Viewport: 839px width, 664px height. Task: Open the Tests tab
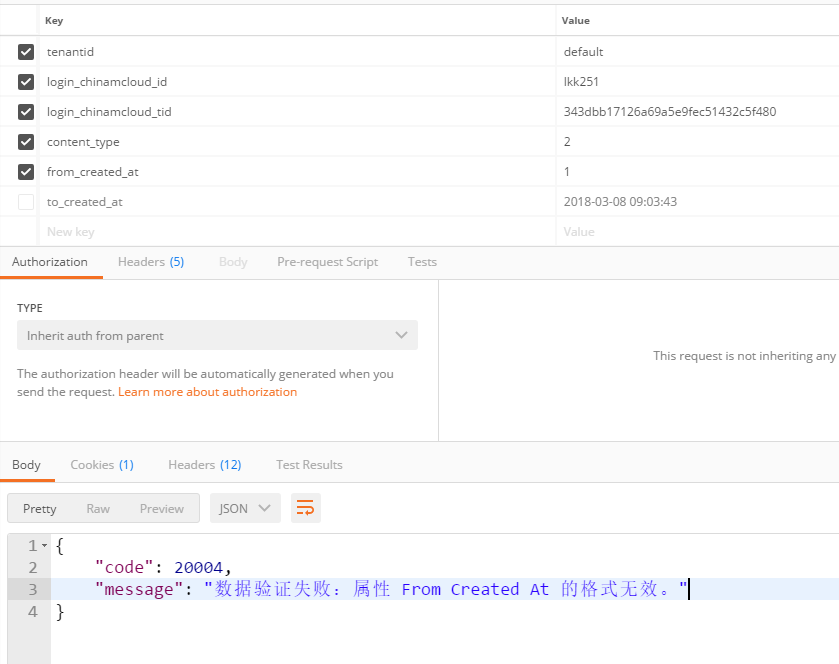[x=422, y=262]
